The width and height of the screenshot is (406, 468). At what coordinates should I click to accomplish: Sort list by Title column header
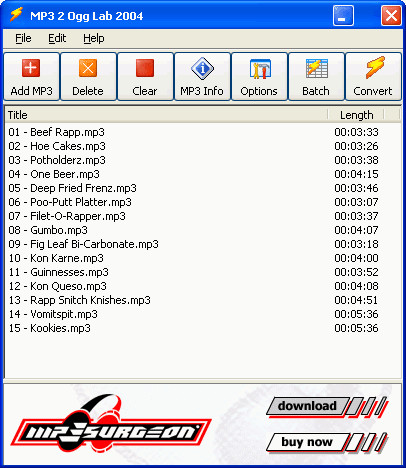[x=166, y=115]
